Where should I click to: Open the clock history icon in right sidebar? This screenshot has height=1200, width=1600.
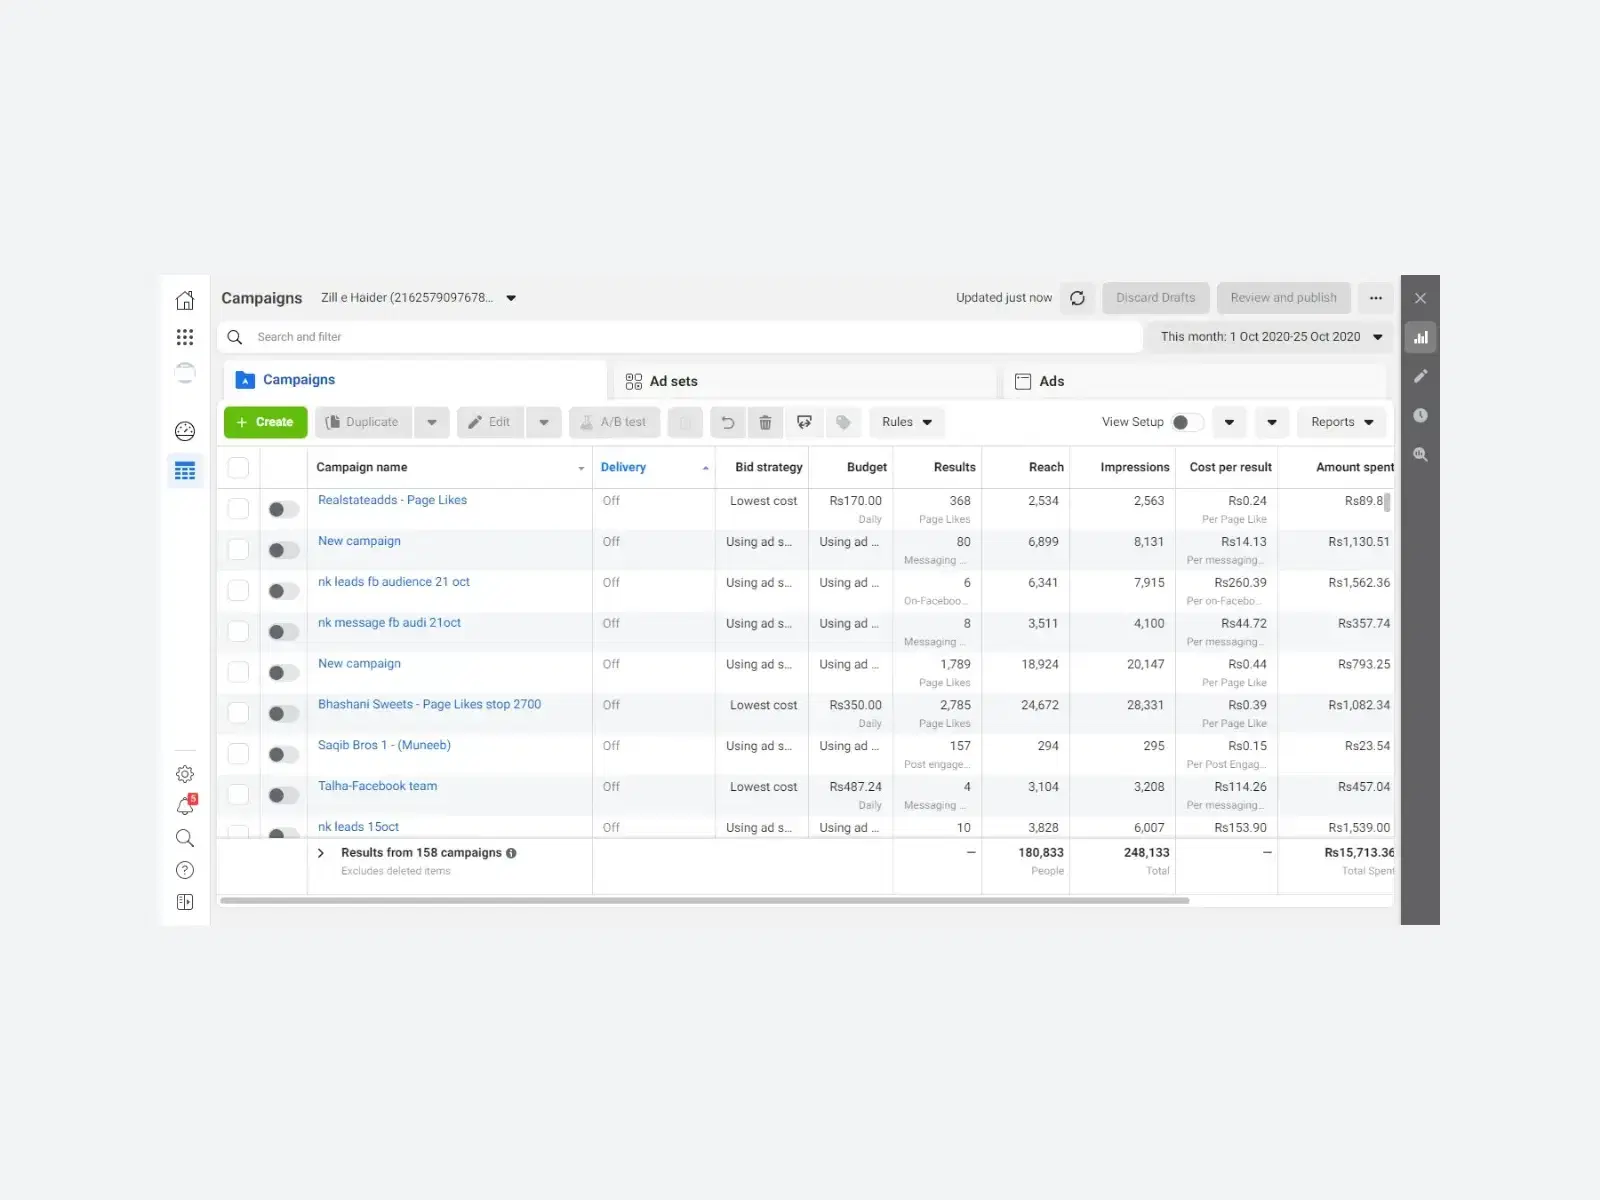click(x=1420, y=415)
